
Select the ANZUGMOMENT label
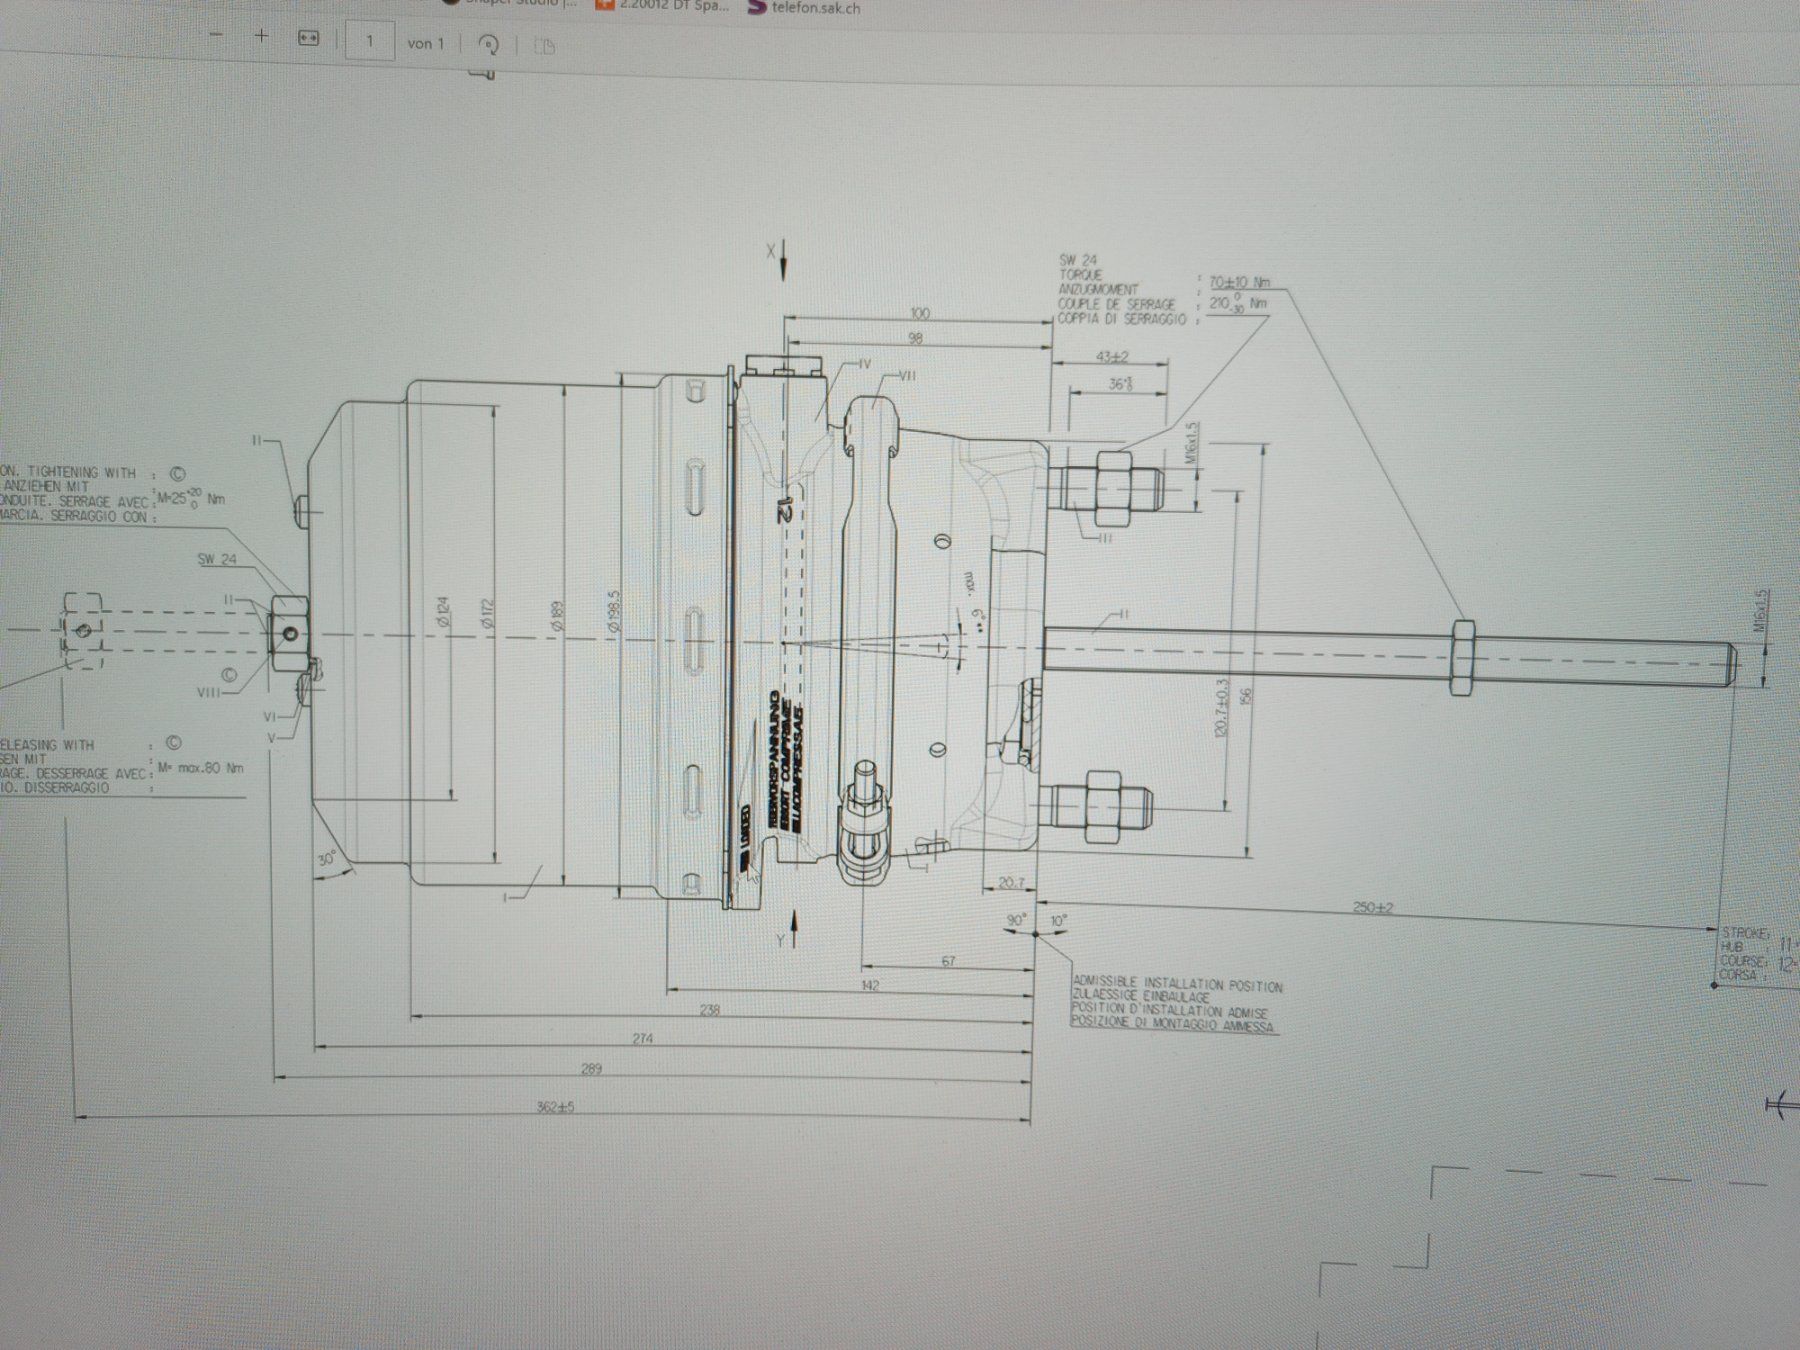(x=1098, y=289)
